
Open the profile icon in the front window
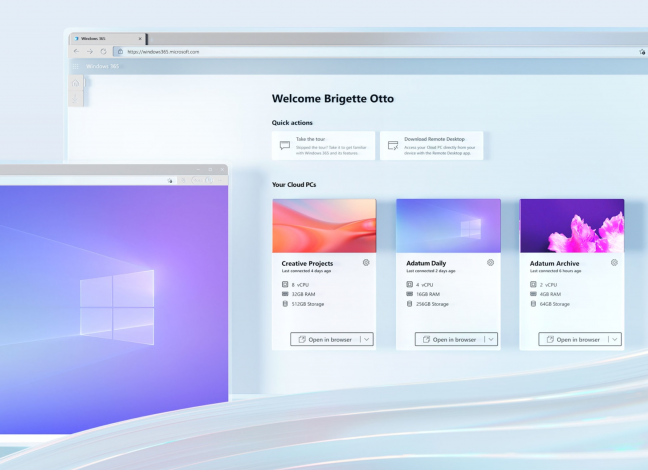tap(209, 181)
